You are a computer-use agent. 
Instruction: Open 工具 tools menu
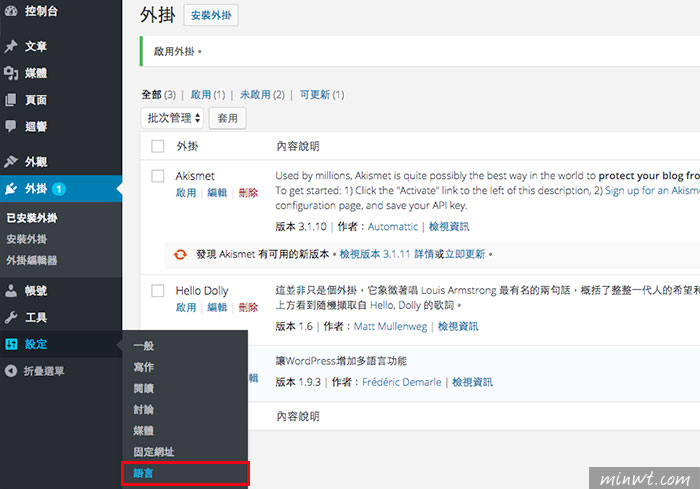36,318
